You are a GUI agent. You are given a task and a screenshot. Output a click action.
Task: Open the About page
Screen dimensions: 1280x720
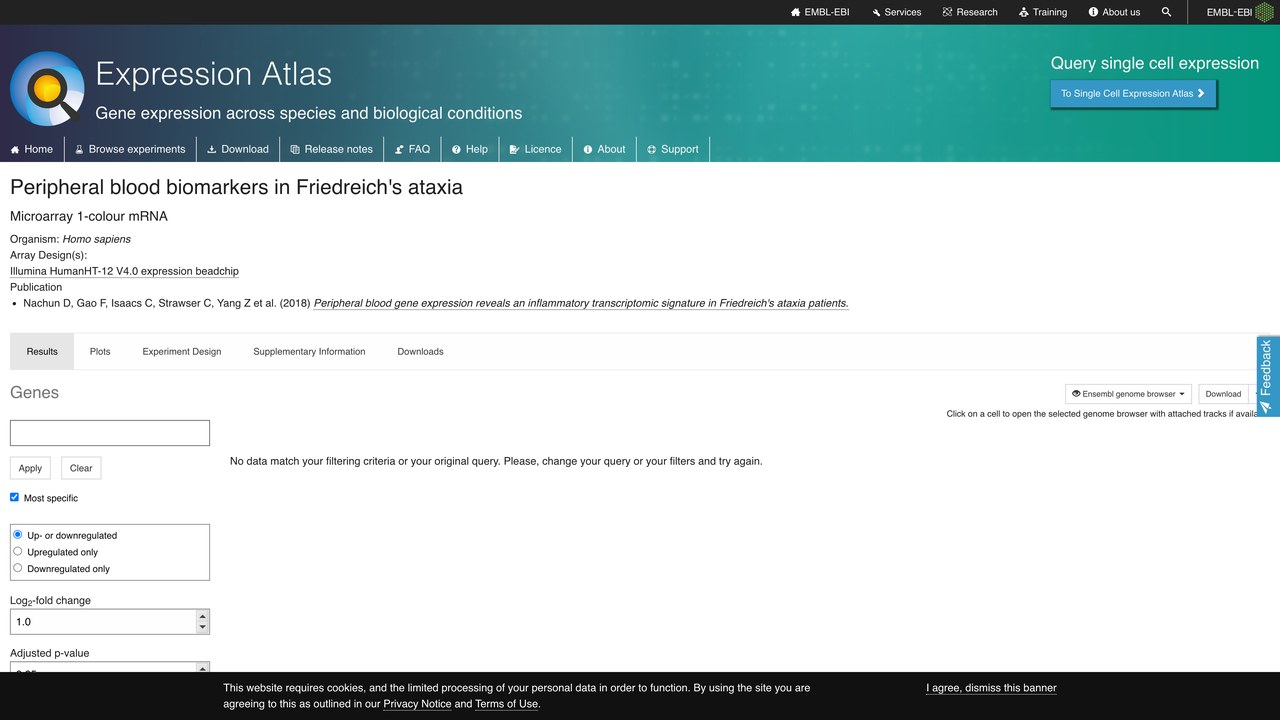click(605, 149)
